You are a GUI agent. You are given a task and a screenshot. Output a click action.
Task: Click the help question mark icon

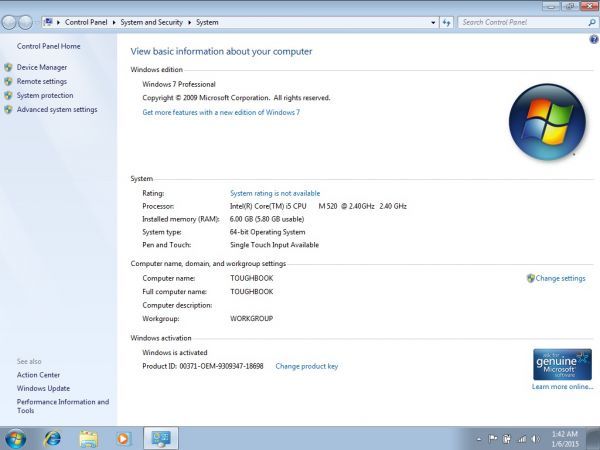tap(593, 39)
